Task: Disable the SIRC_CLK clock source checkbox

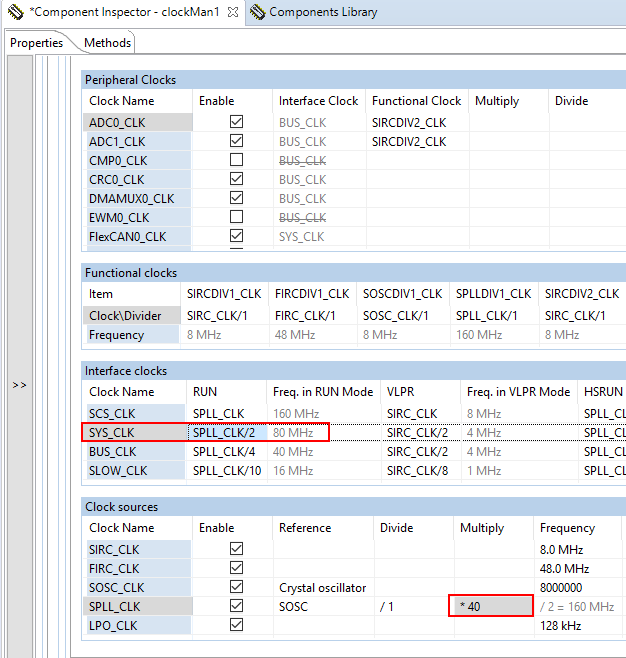Action: click(236, 548)
